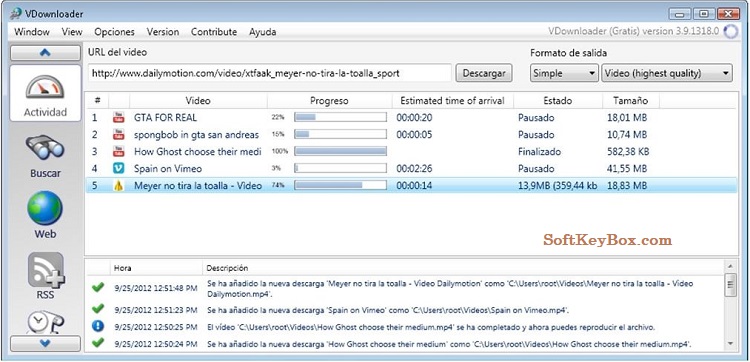Click the Descargar button

click(x=484, y=73)
